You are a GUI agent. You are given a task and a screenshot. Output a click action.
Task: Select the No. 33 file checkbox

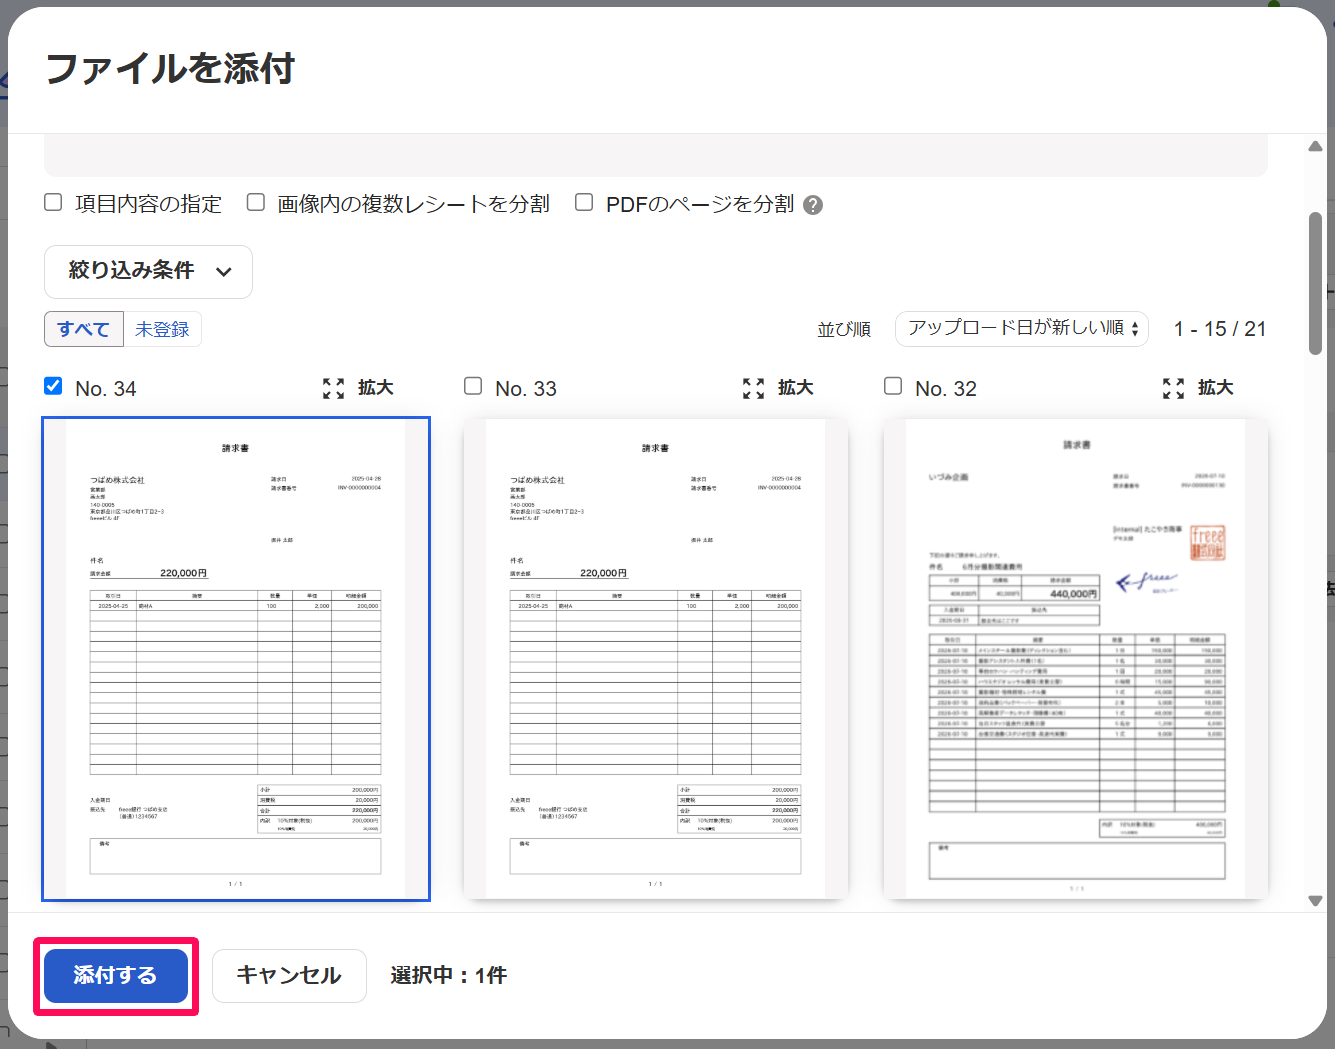pos(474,386)
